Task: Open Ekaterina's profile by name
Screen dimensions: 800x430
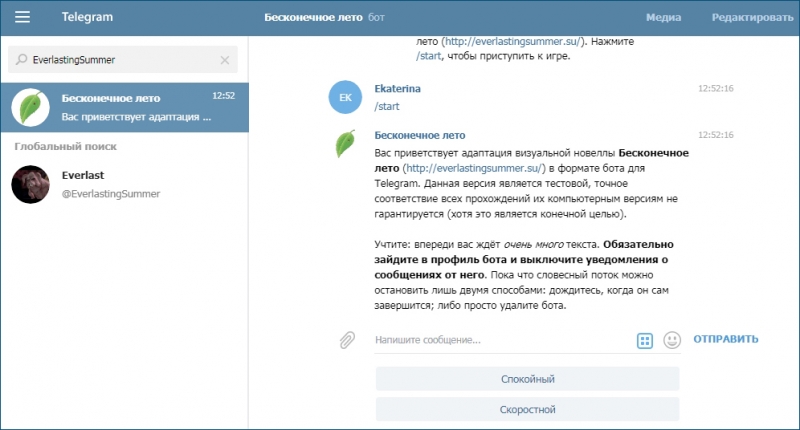Action: (397, 88)
